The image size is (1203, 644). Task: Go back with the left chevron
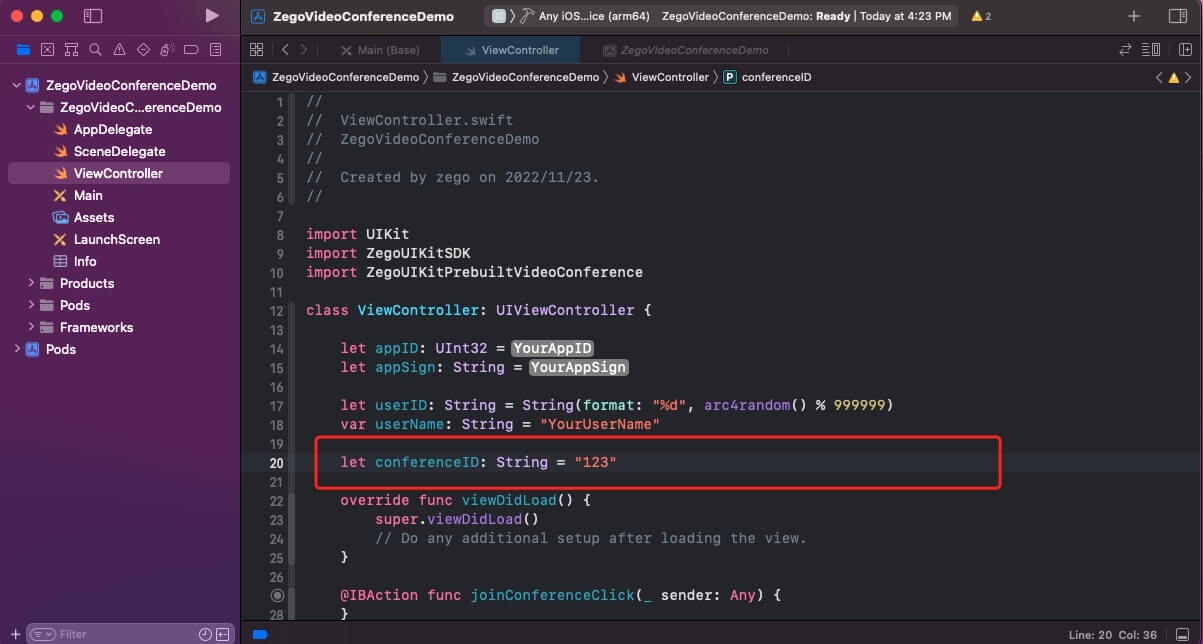coord(285,49)
